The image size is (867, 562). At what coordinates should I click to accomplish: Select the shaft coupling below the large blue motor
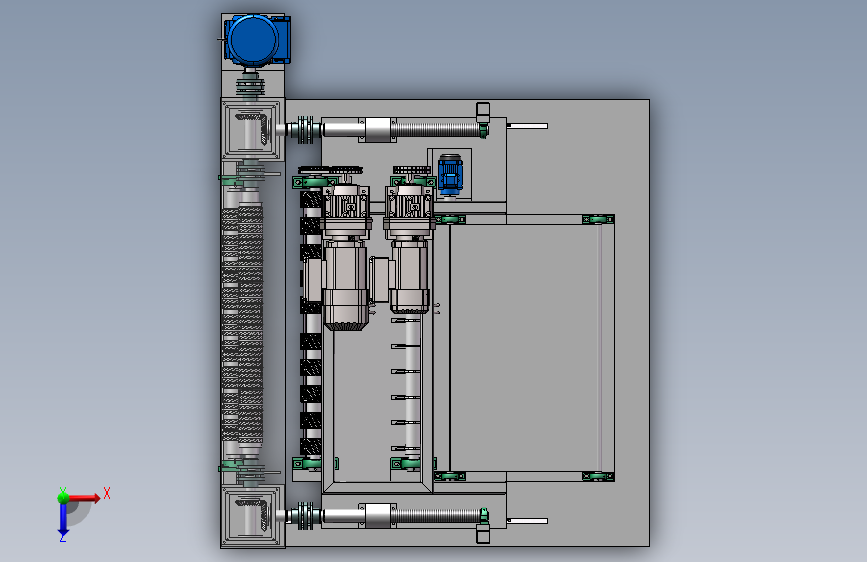coord(250,87)
